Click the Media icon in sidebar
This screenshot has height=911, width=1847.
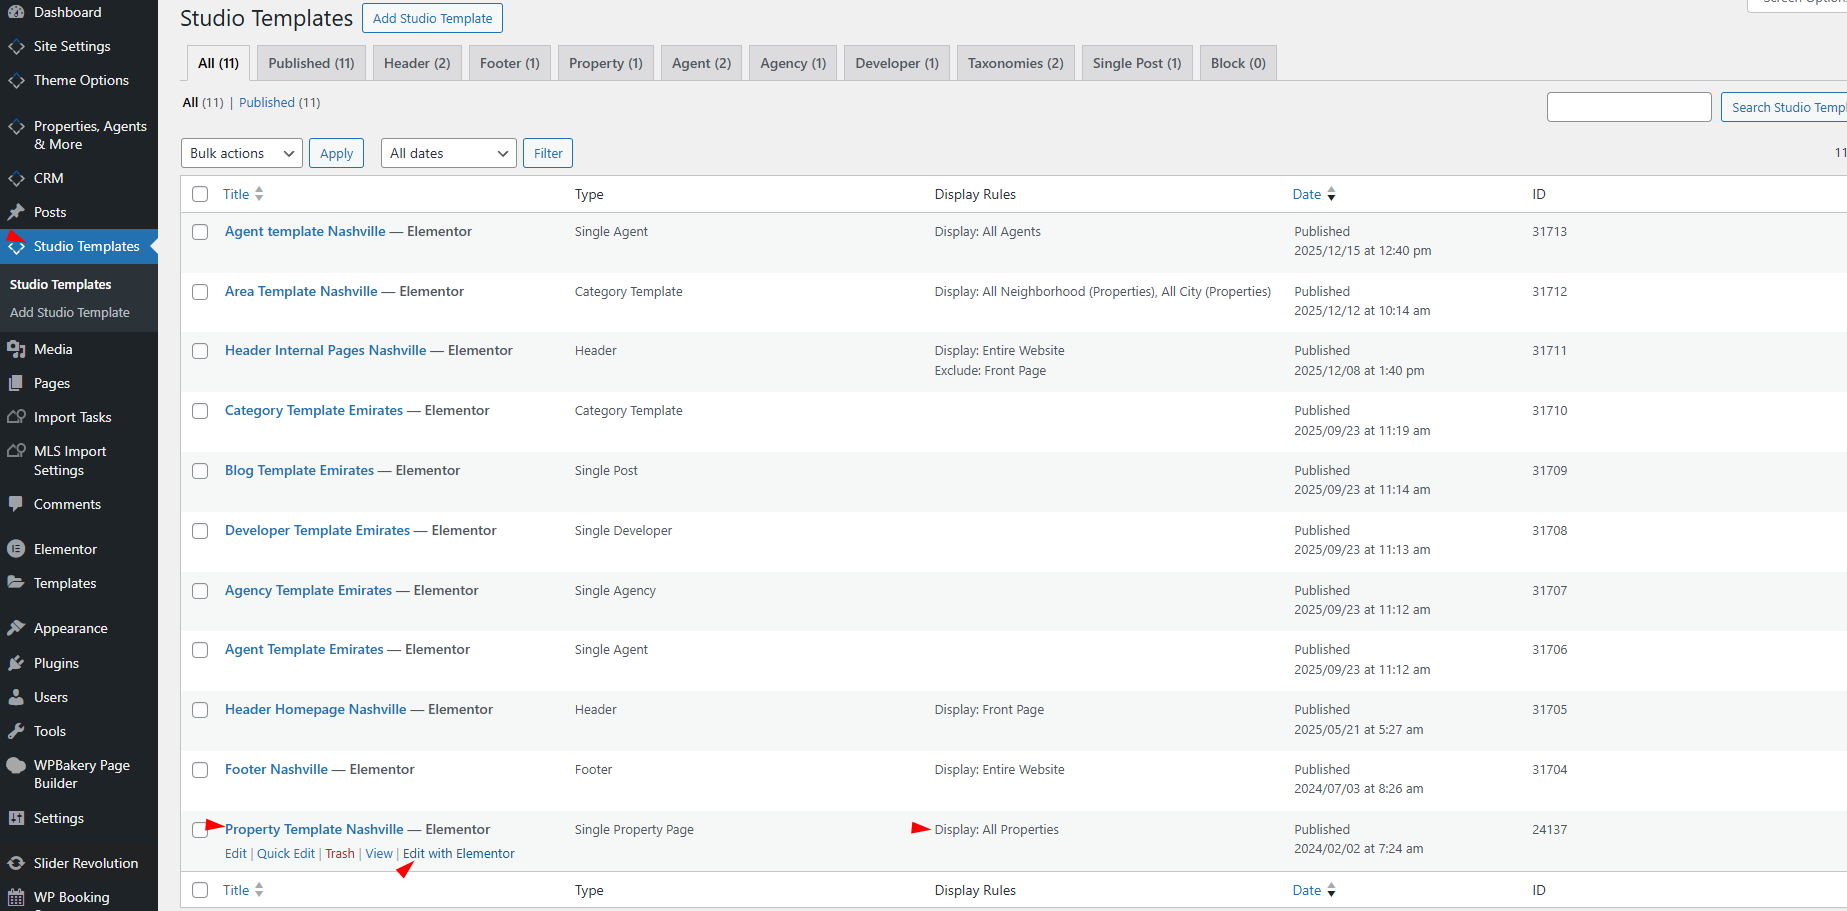point(16,349)
